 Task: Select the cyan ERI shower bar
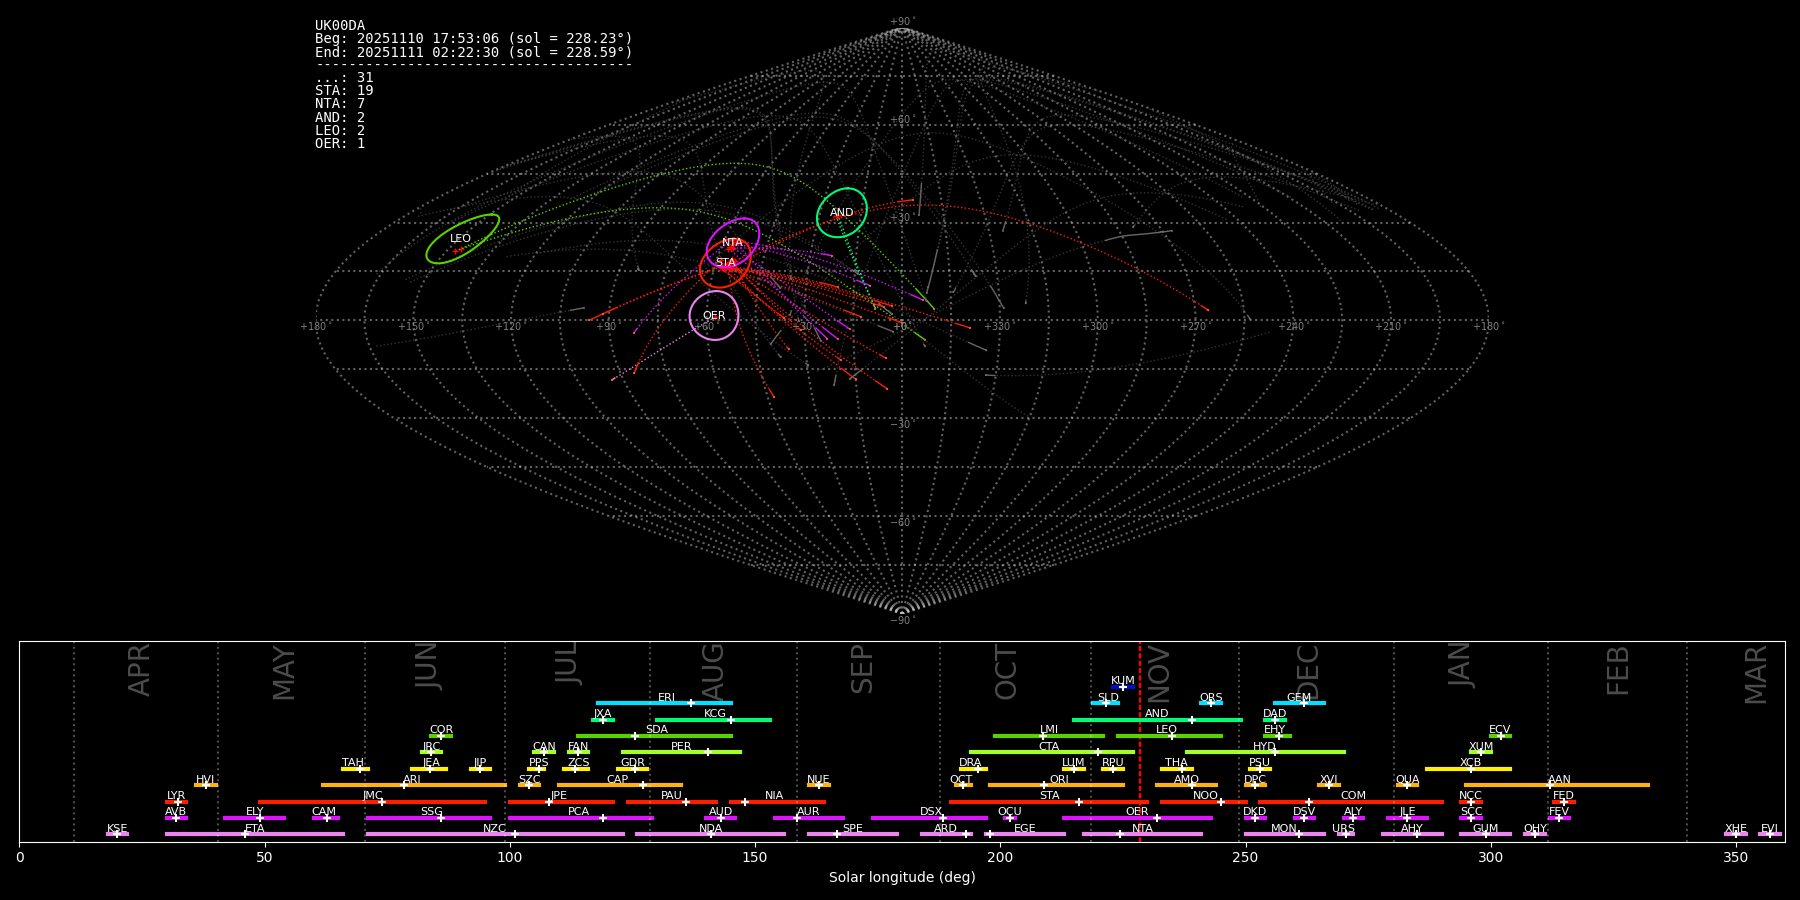(x=664, y=703)
